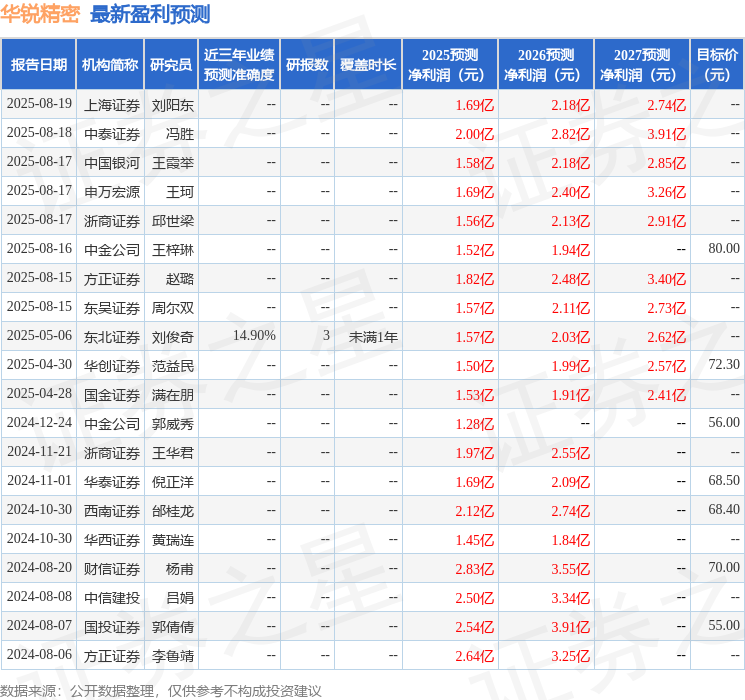Click the 3.25亿 forecast value

click(570, 656)
